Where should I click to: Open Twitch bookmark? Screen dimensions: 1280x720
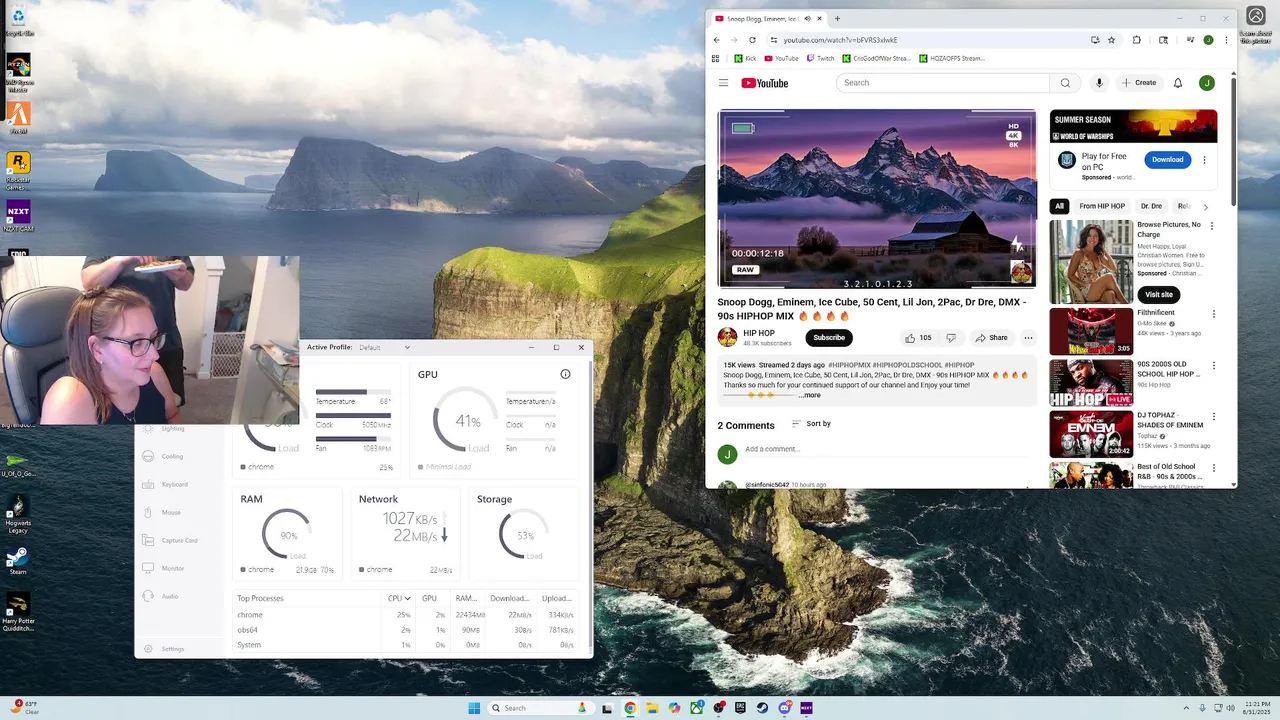820,58
